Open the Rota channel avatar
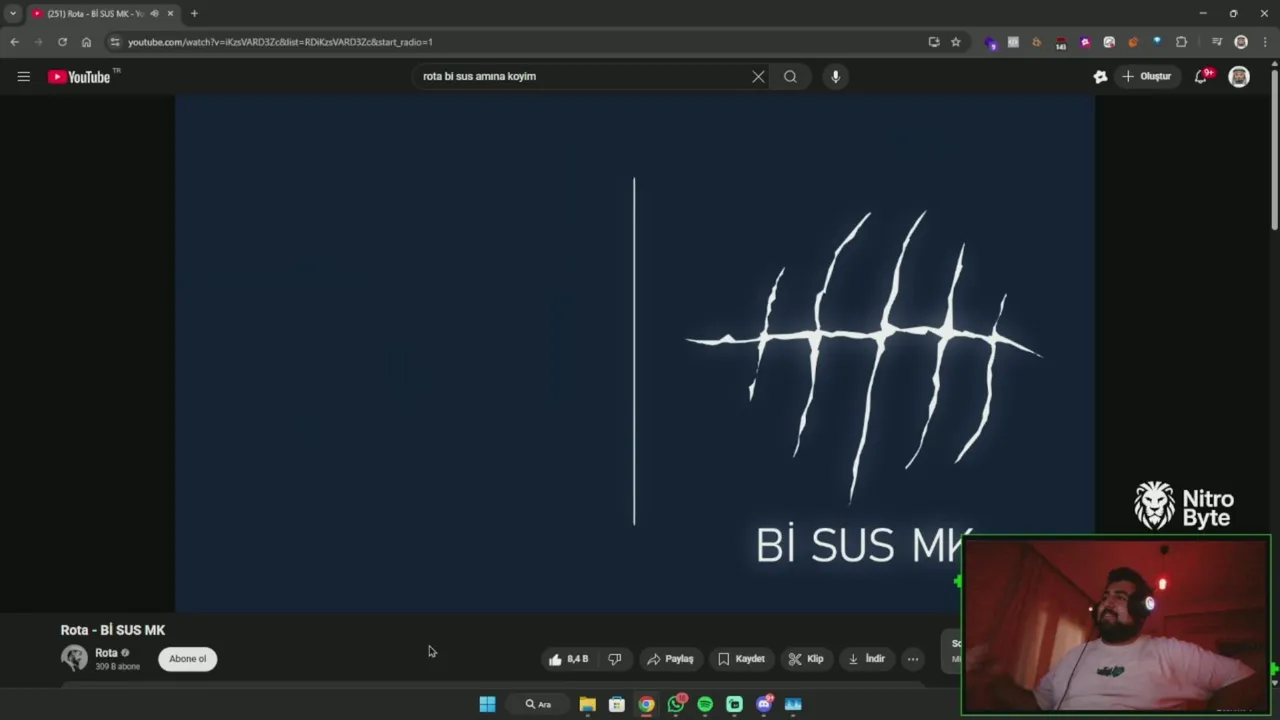Screen dimensions: 1280x720 click(x=74, y=658)
